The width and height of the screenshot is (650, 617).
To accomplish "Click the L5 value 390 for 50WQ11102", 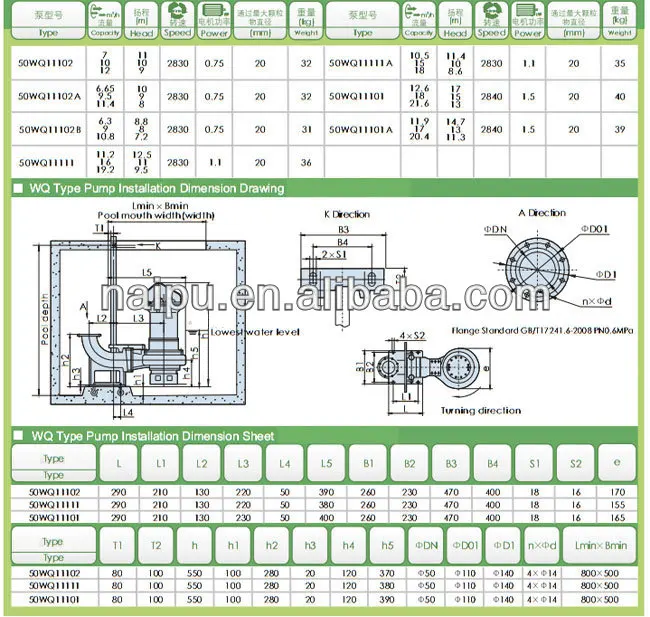I will coord(326,492).
